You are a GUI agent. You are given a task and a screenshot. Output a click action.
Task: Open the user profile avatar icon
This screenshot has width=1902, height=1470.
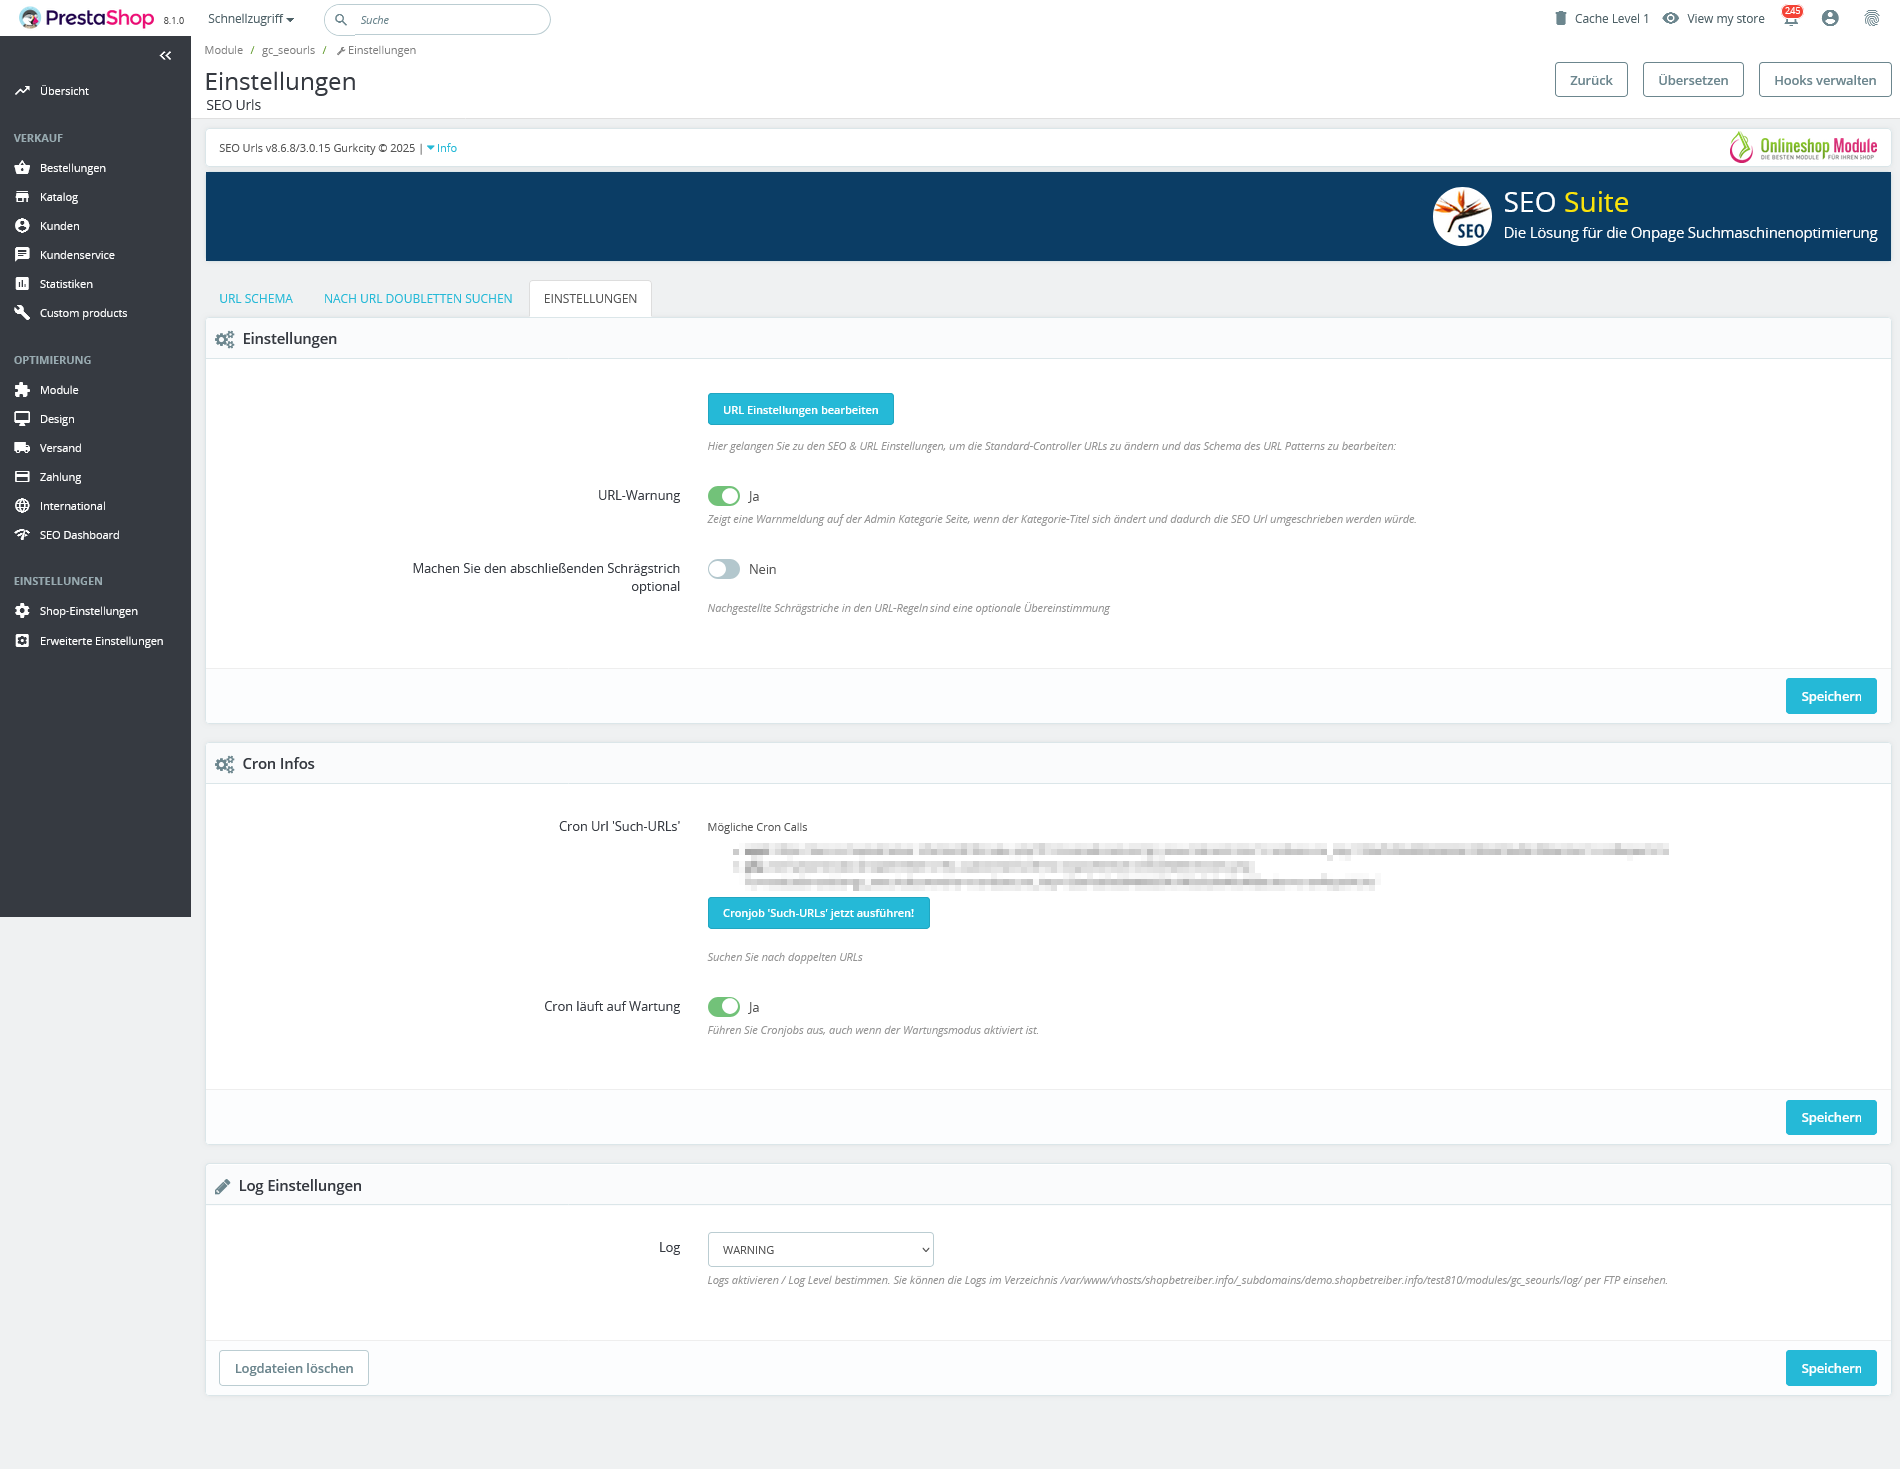1830,18
